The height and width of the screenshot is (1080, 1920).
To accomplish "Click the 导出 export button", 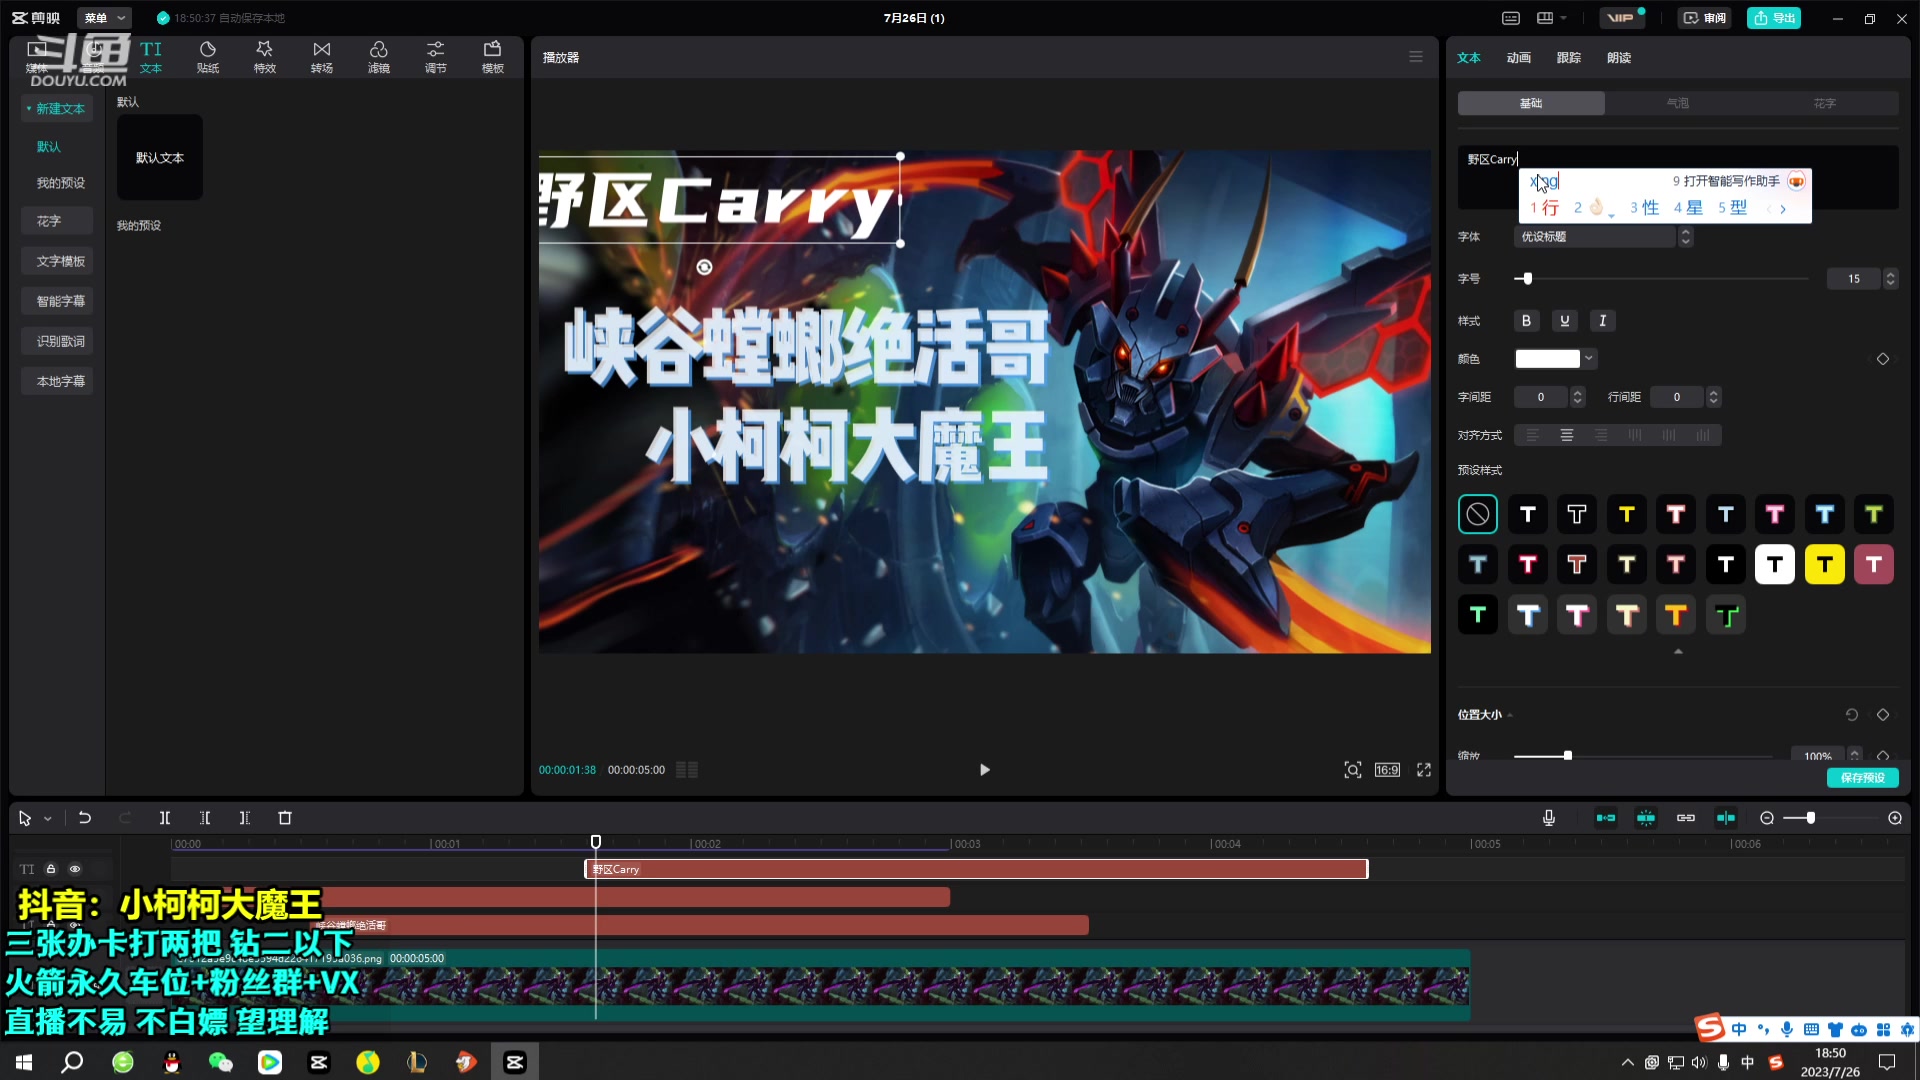I will point(1774,18).
